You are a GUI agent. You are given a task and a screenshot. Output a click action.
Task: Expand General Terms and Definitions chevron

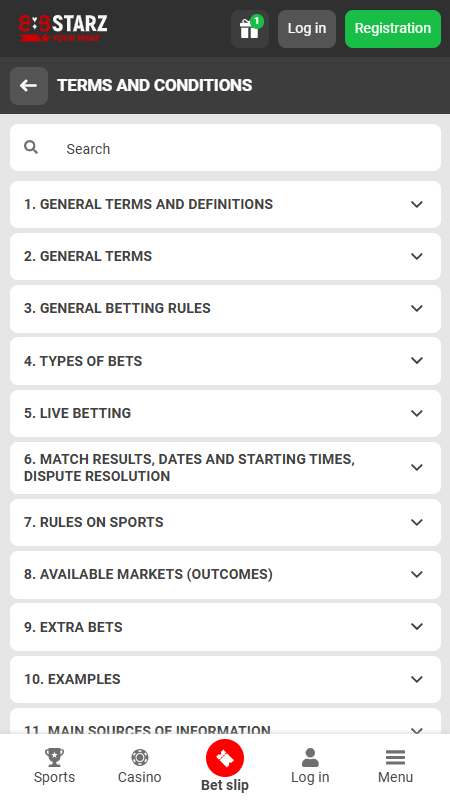tap(417, 205)
